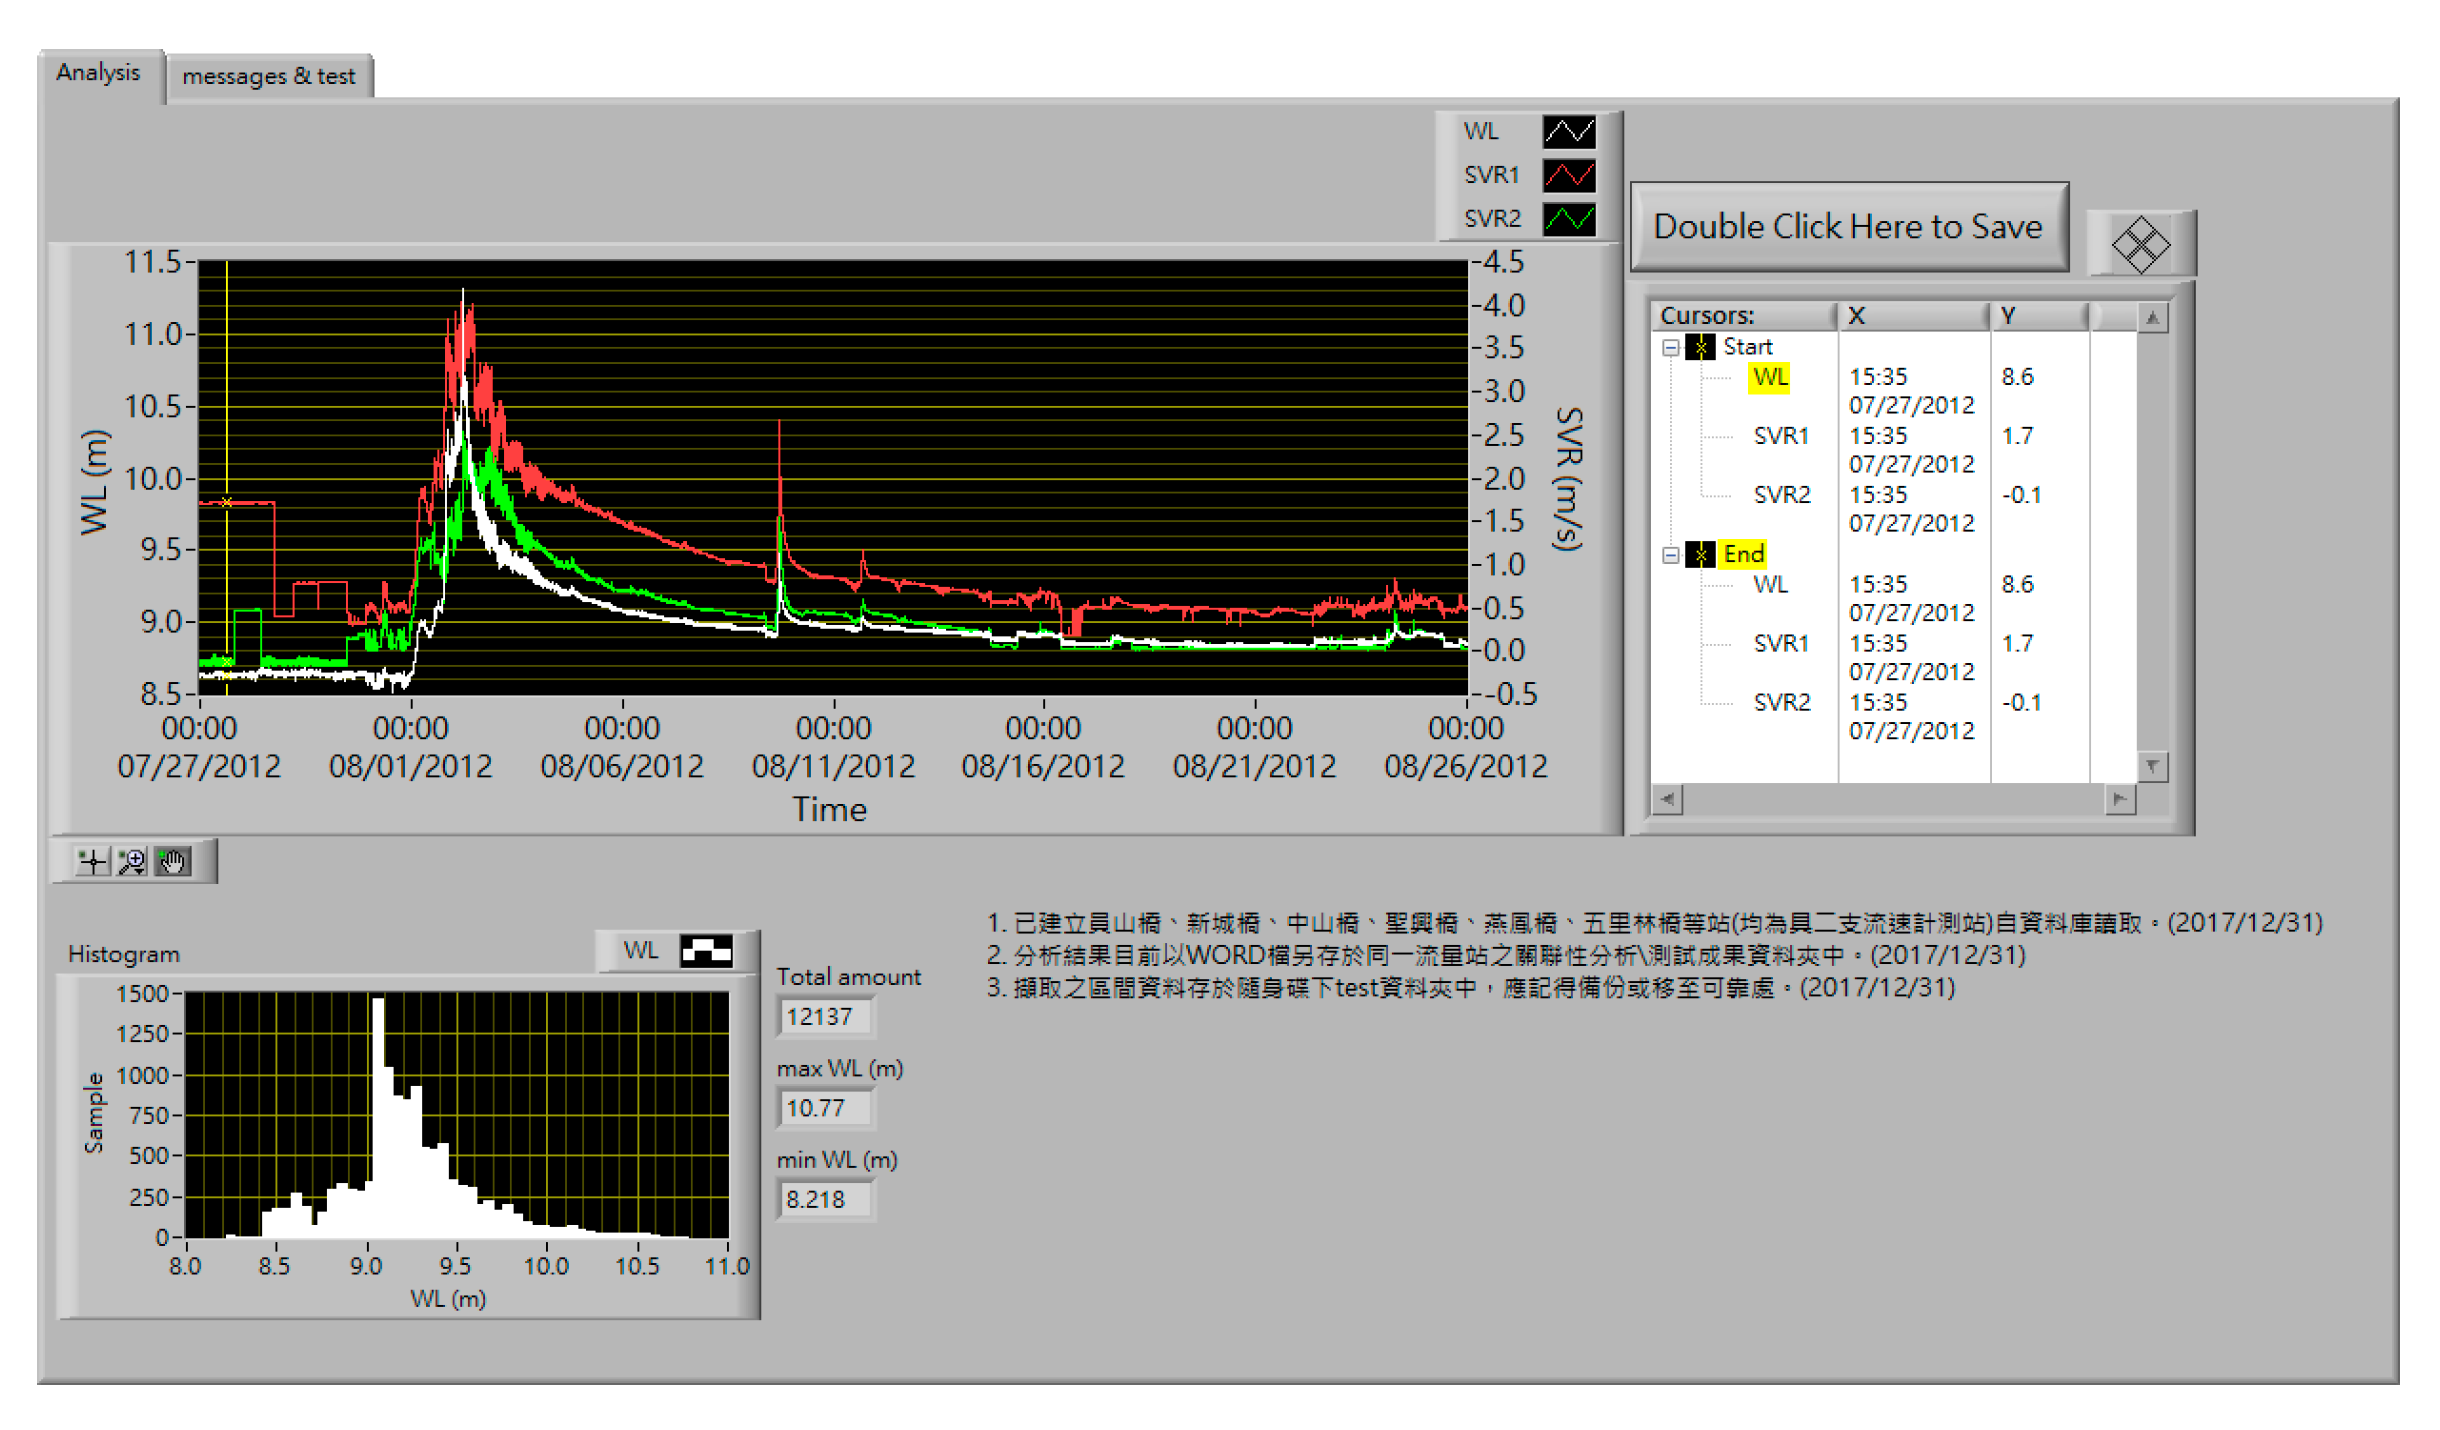Click SVR2 green plot legend swatch

(x=1567, y=218)
